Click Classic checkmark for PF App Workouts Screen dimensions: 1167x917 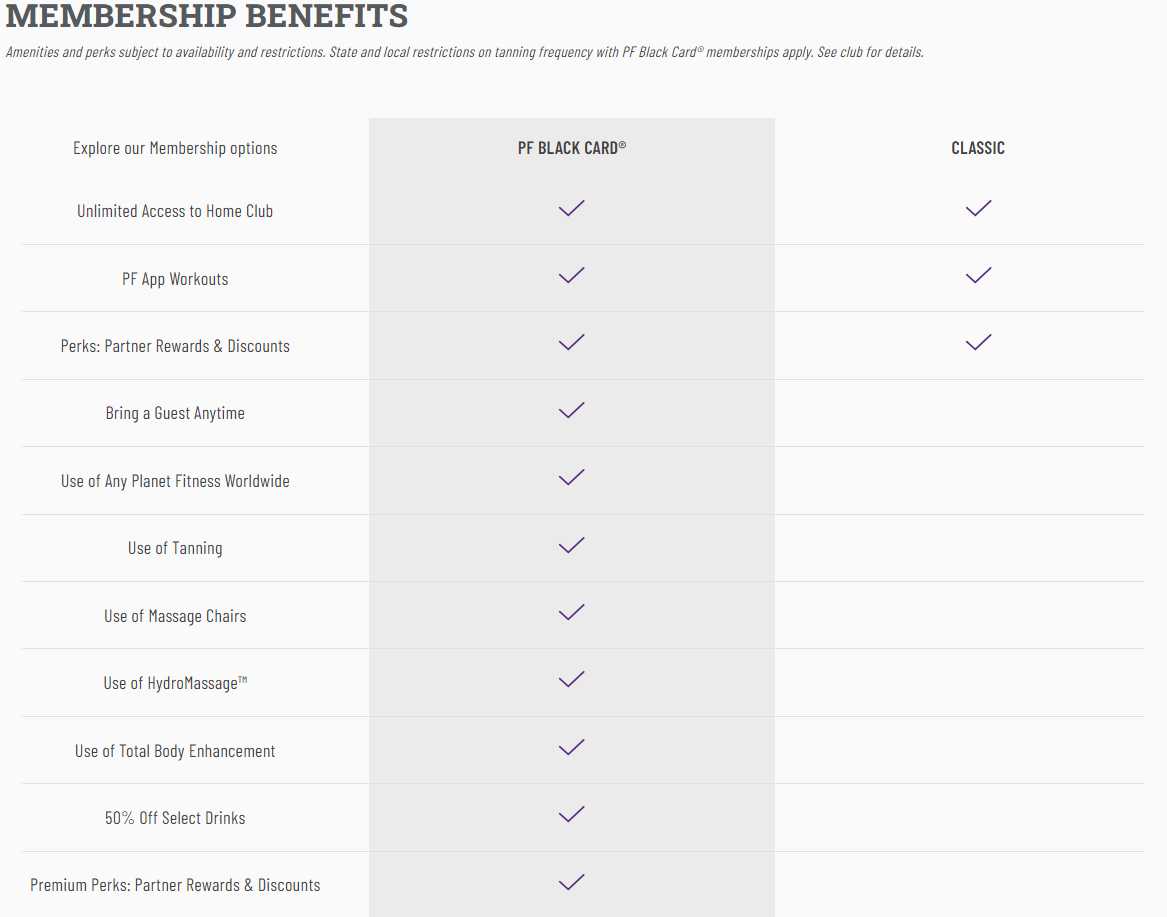(x=978, y=276)
